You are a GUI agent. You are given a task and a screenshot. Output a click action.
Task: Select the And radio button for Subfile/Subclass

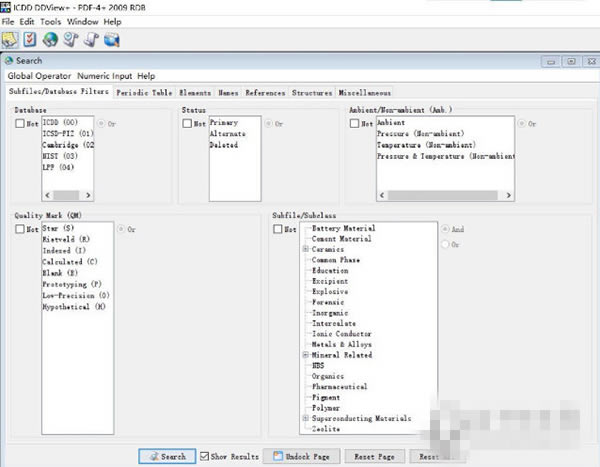point(446,229)
